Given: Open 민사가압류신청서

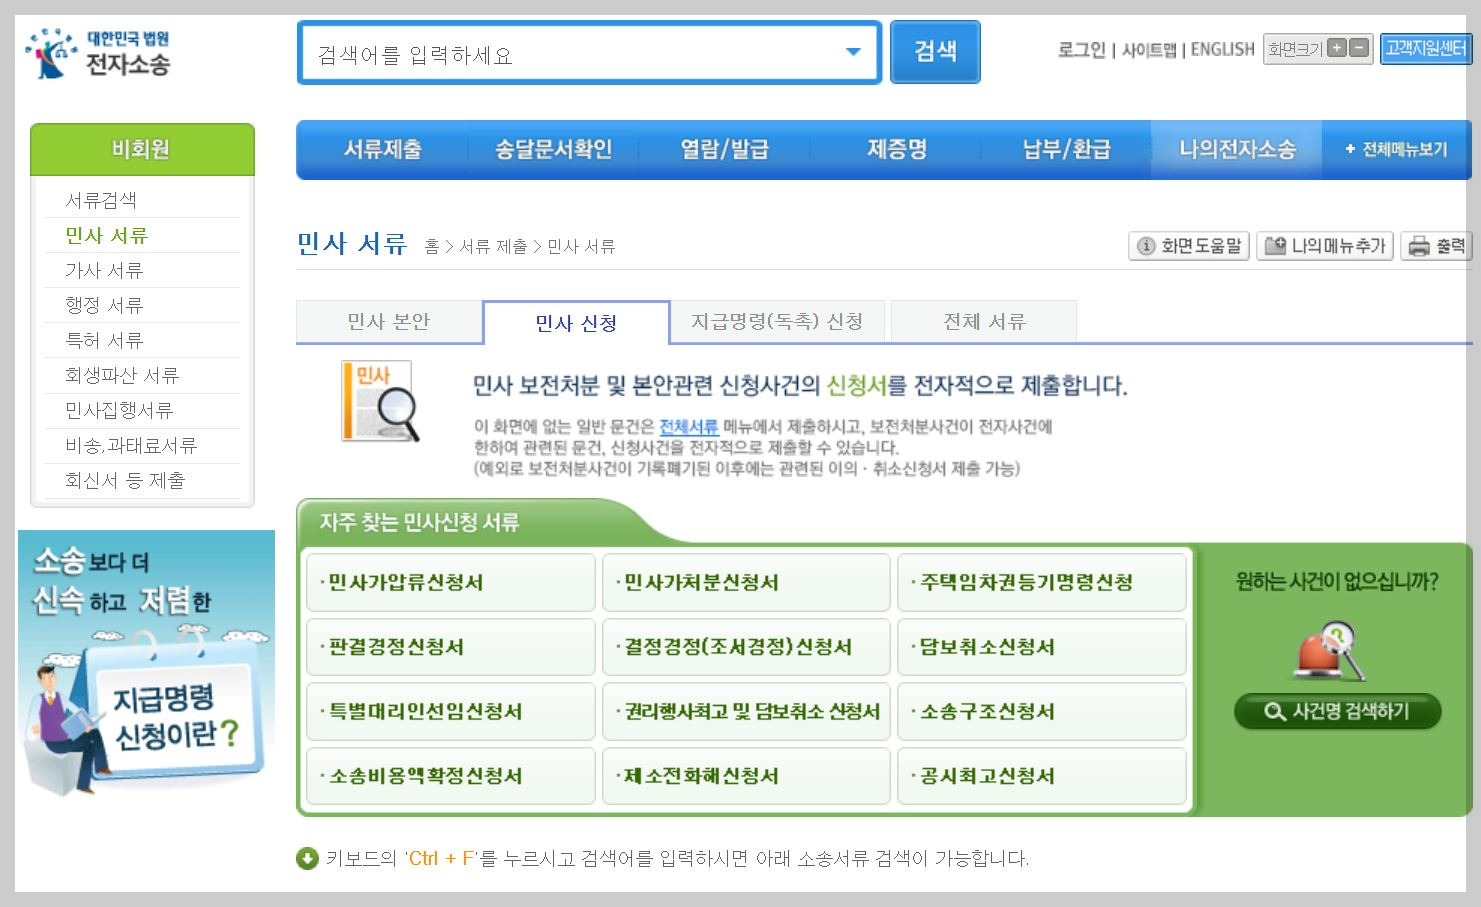Looking at the screenshot, I should coord(450,582).
